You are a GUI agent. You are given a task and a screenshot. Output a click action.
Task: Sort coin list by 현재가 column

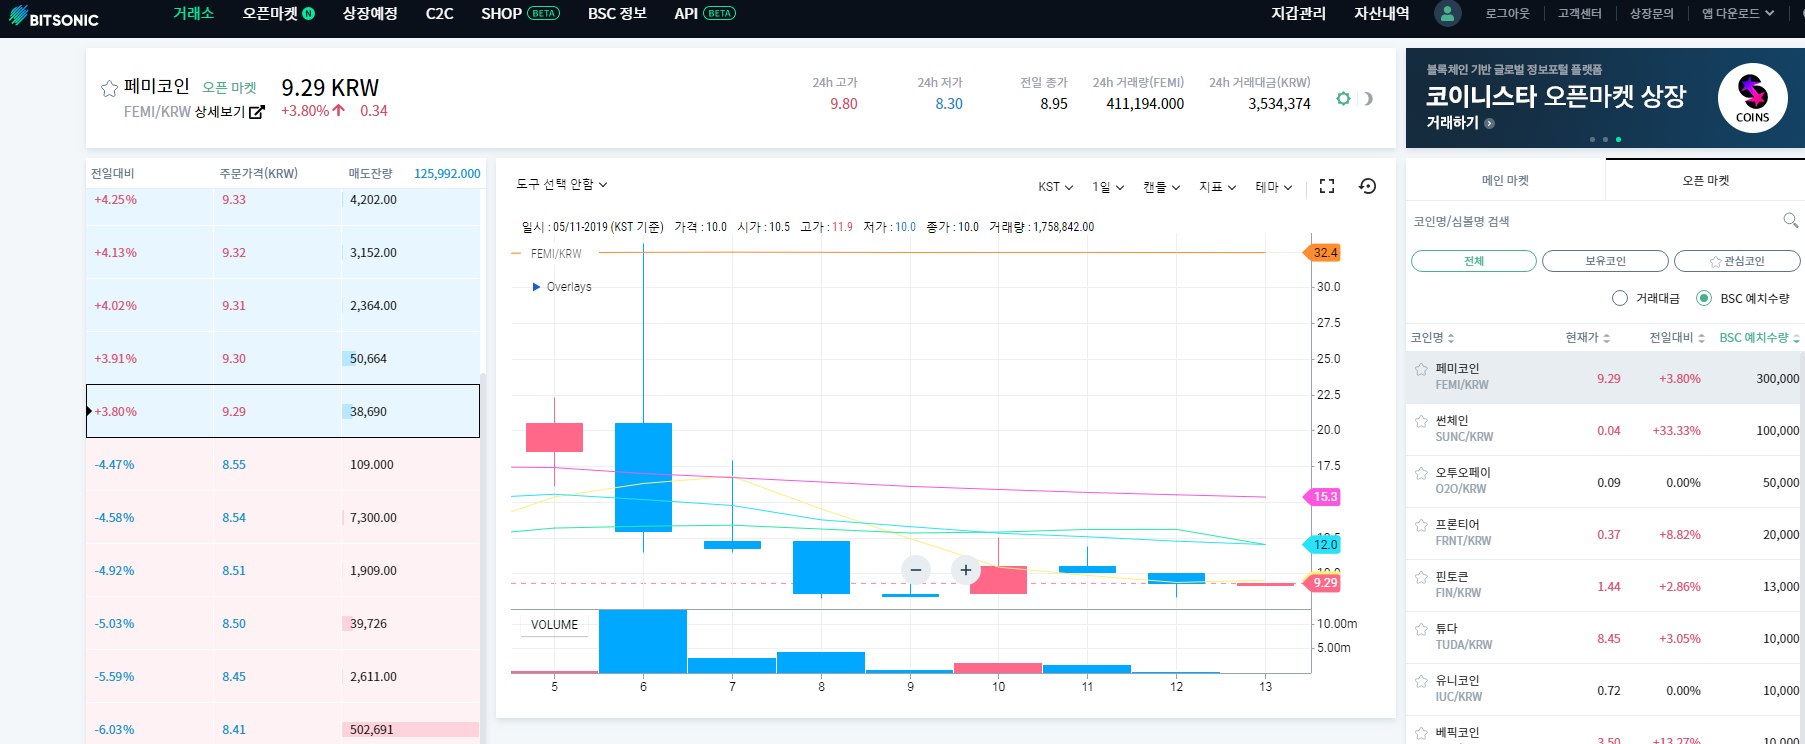(1587, 338)
